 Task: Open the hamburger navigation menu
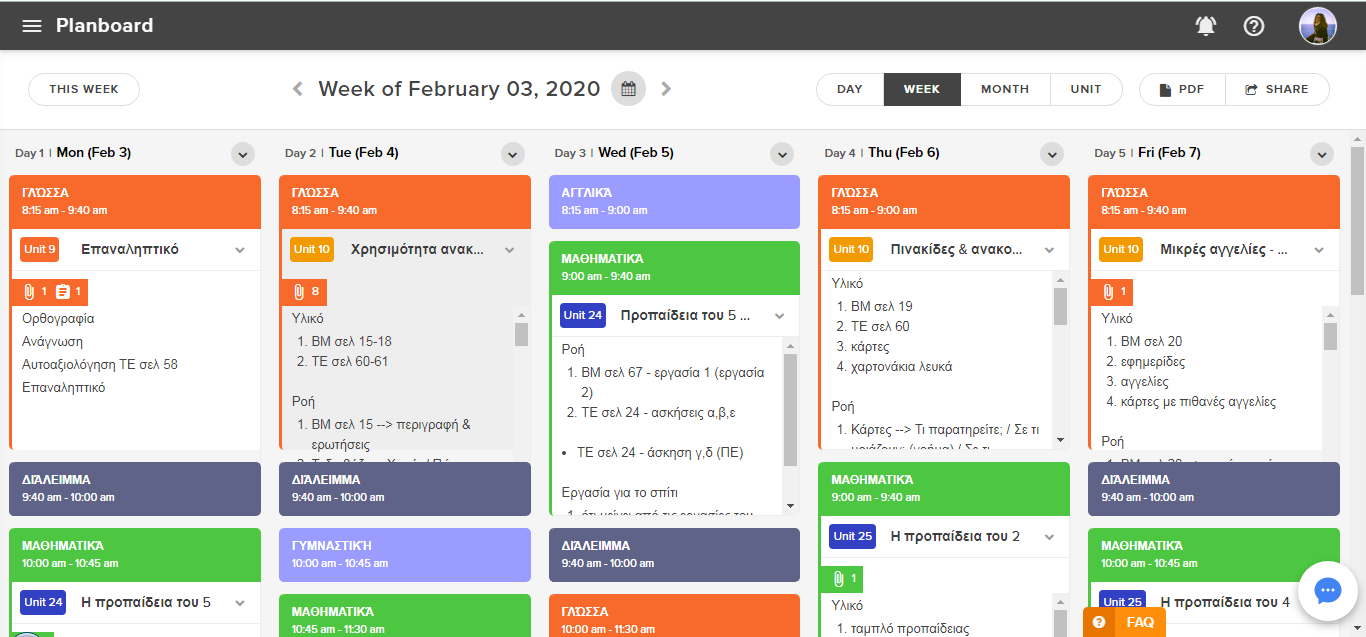32,26
